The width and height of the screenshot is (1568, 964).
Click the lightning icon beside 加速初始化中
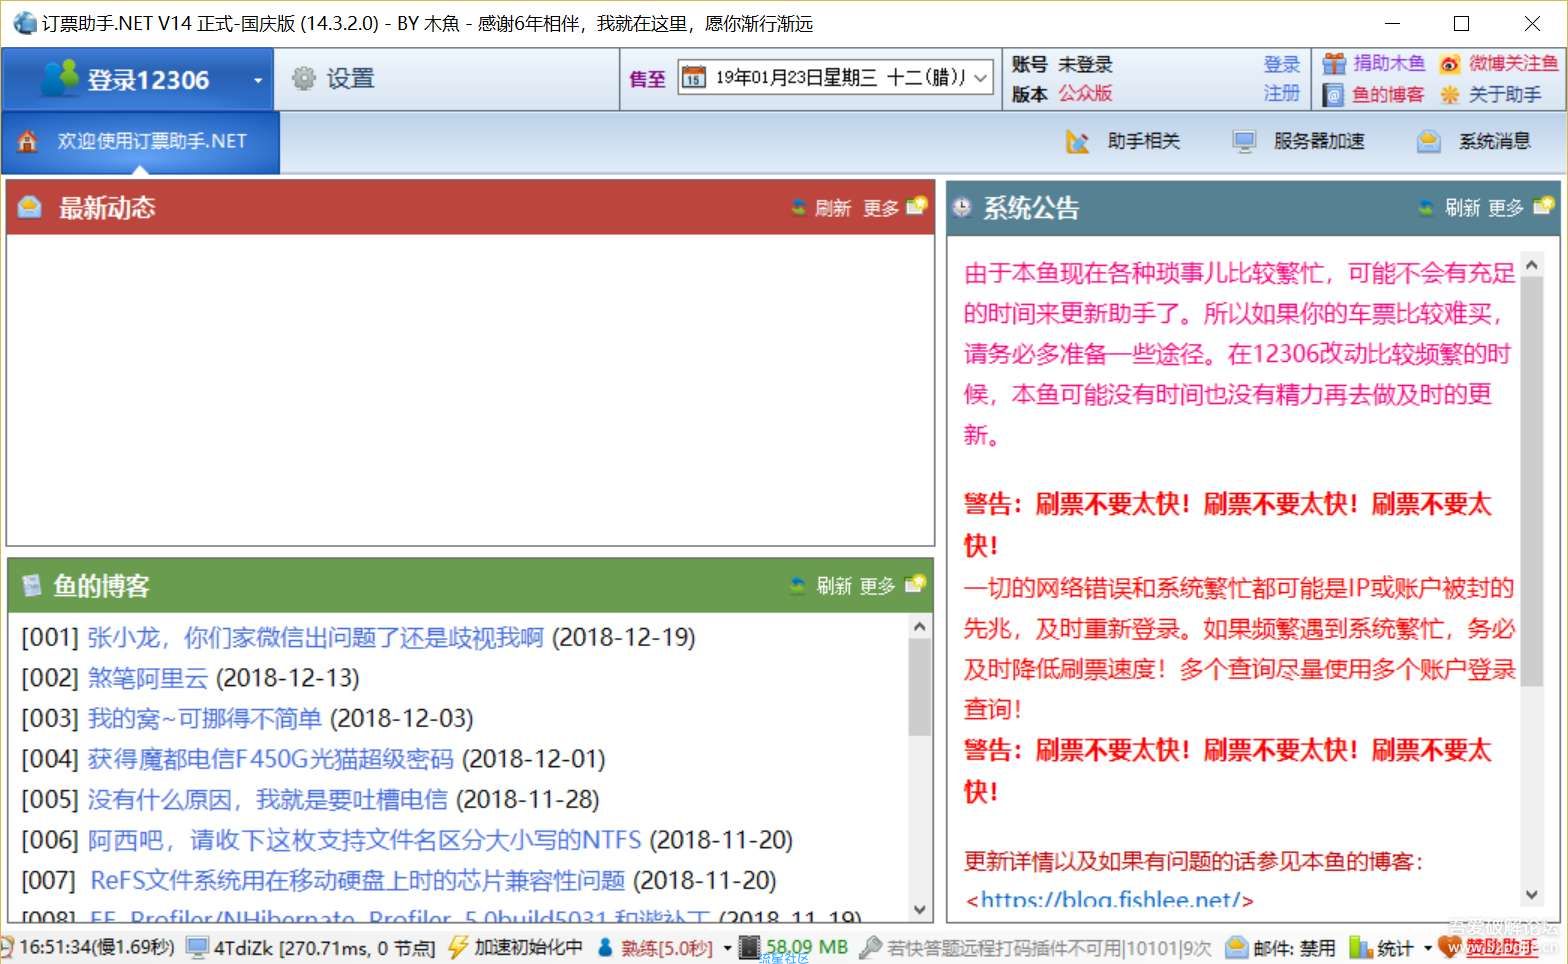click(x=458, y=947)
